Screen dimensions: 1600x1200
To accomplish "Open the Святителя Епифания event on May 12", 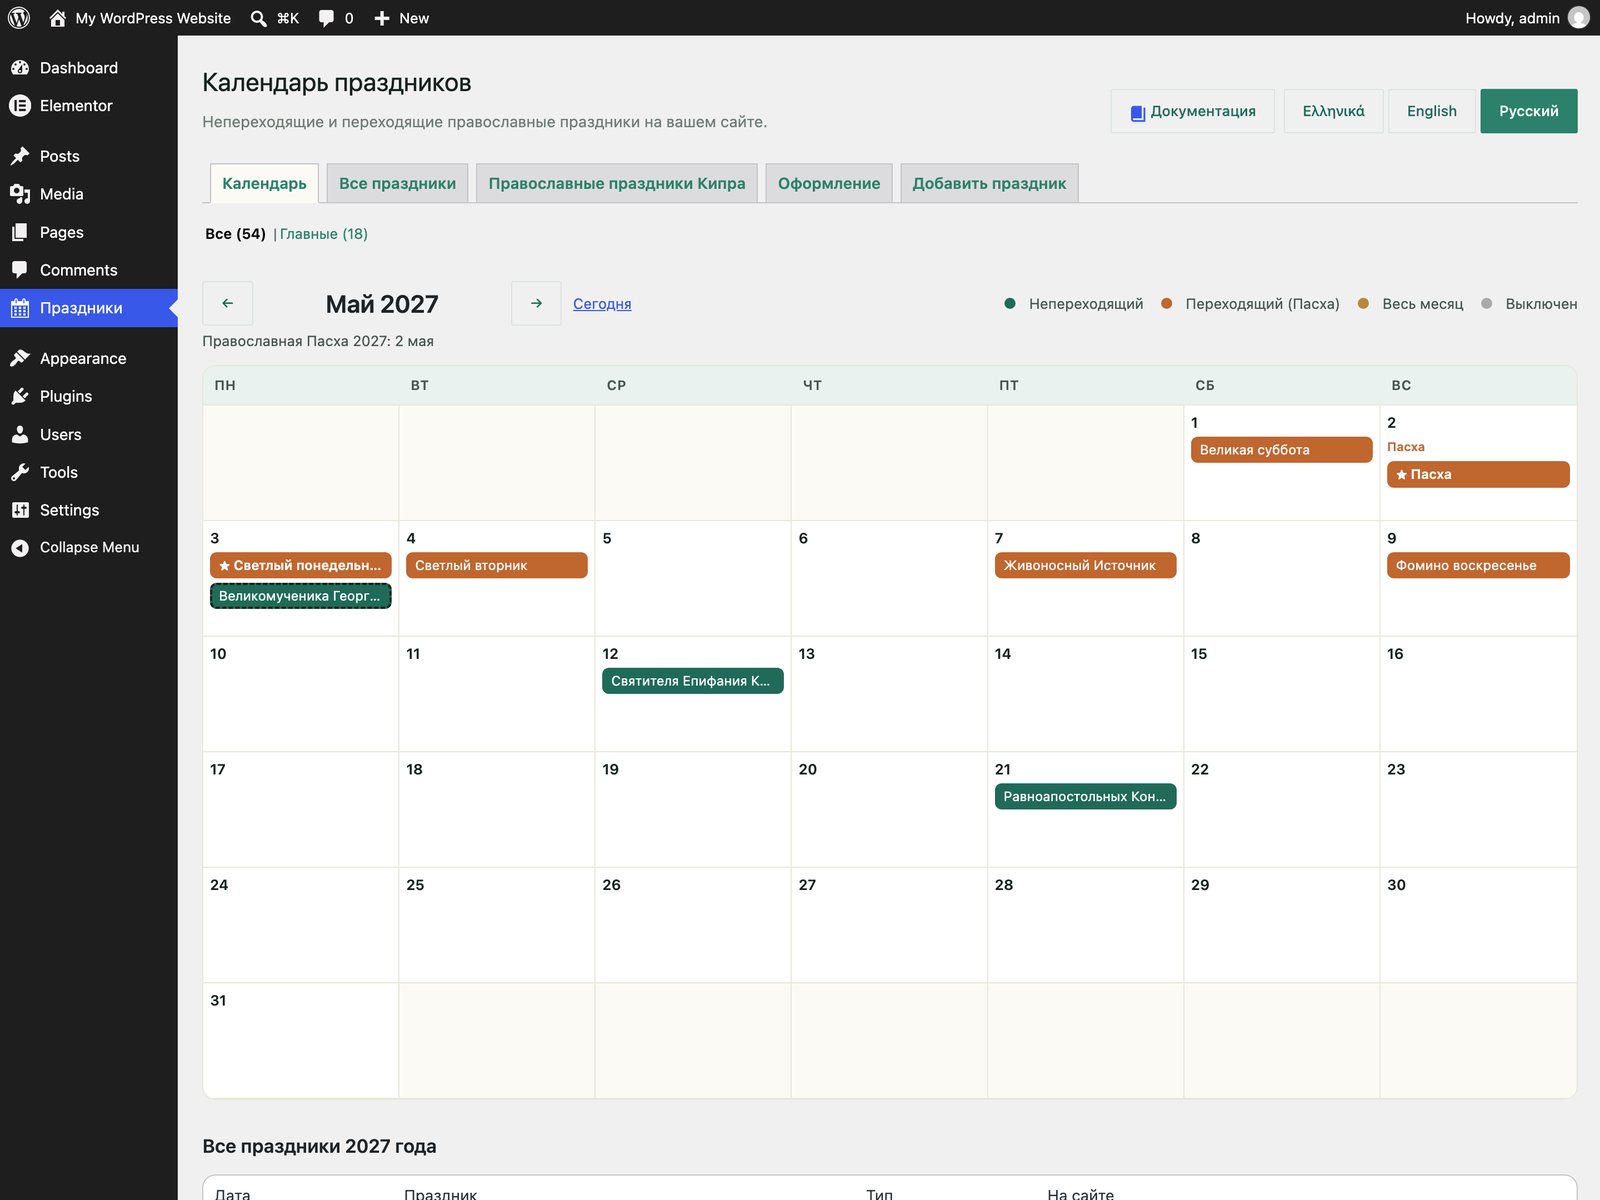I will tap(692, 681).
